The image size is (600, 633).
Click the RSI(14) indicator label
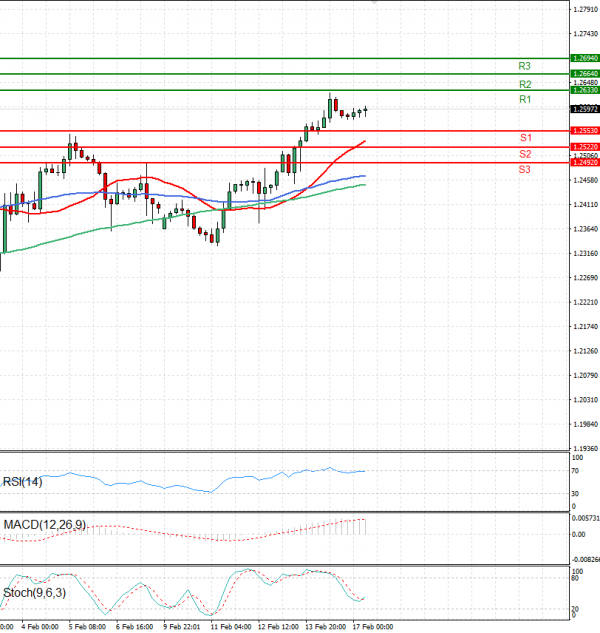(x=22, y=482)
